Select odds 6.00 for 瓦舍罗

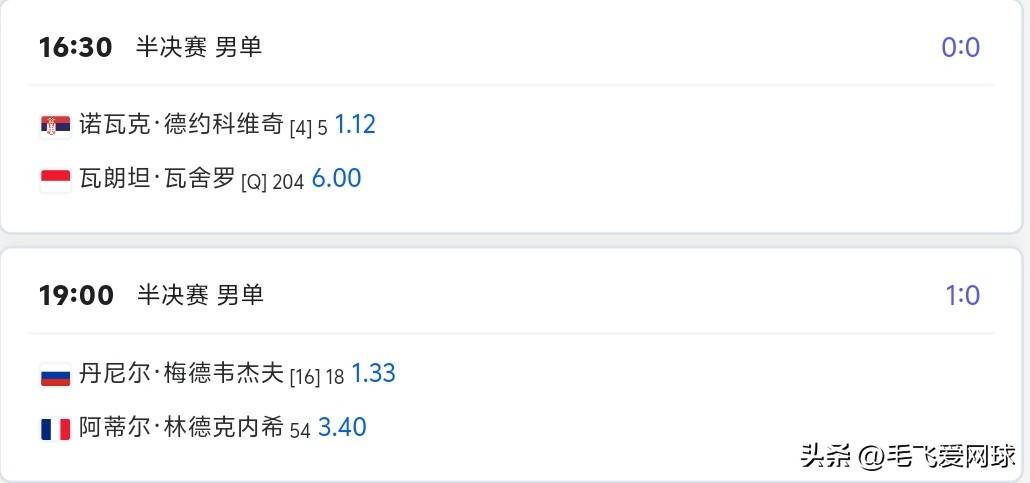(x=336, y=180)
